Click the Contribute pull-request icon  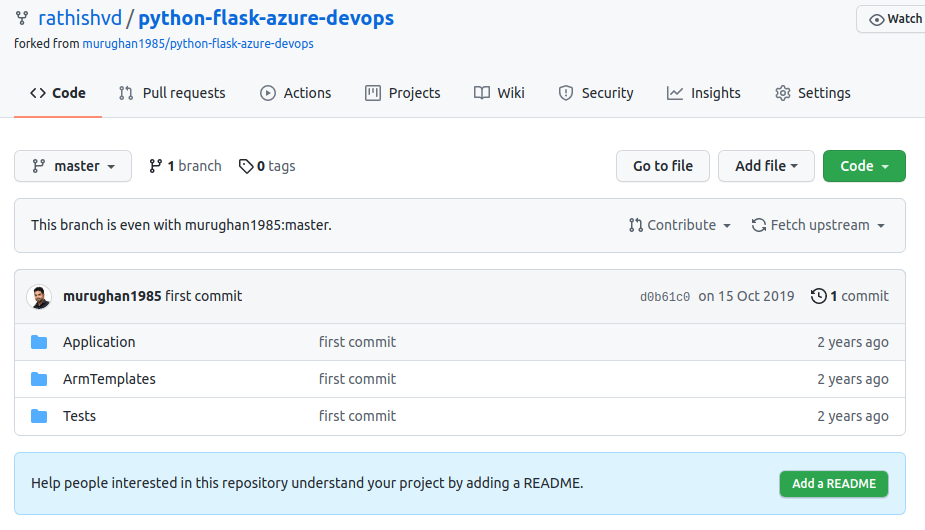(636, 225)
